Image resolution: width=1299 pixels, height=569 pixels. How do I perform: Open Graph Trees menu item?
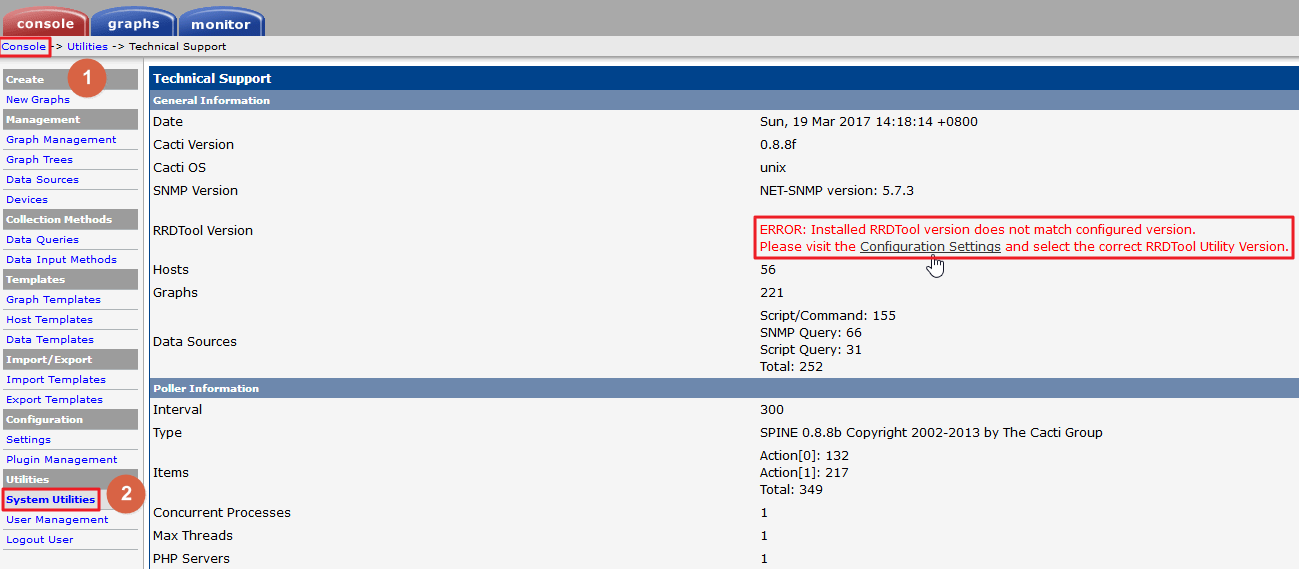click(39, 160)
